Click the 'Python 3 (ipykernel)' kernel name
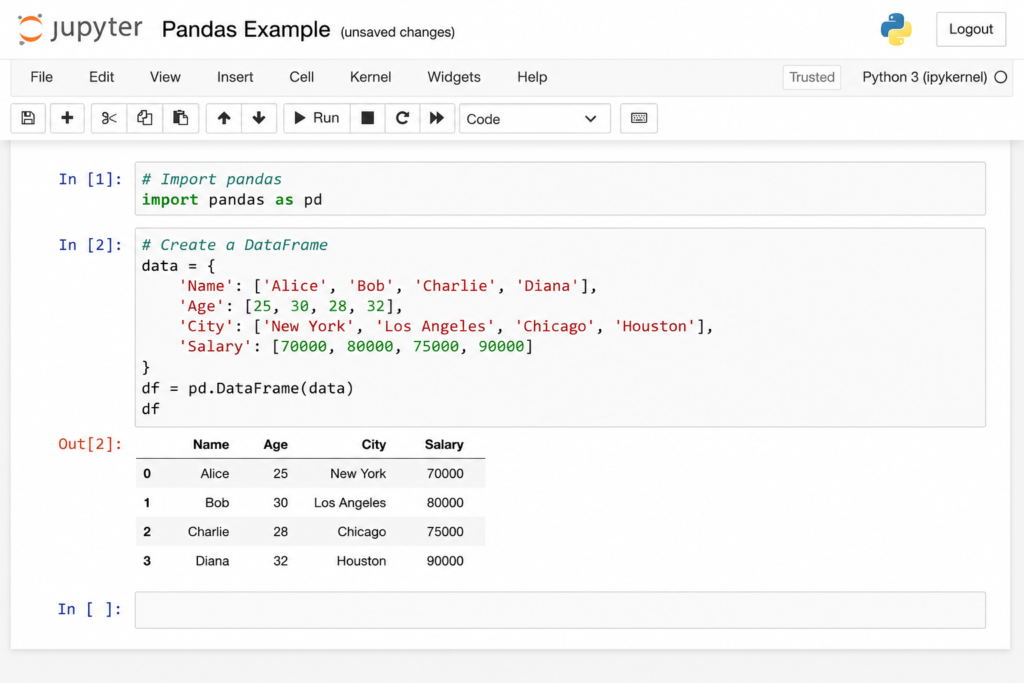 click(x=925, y=77)
